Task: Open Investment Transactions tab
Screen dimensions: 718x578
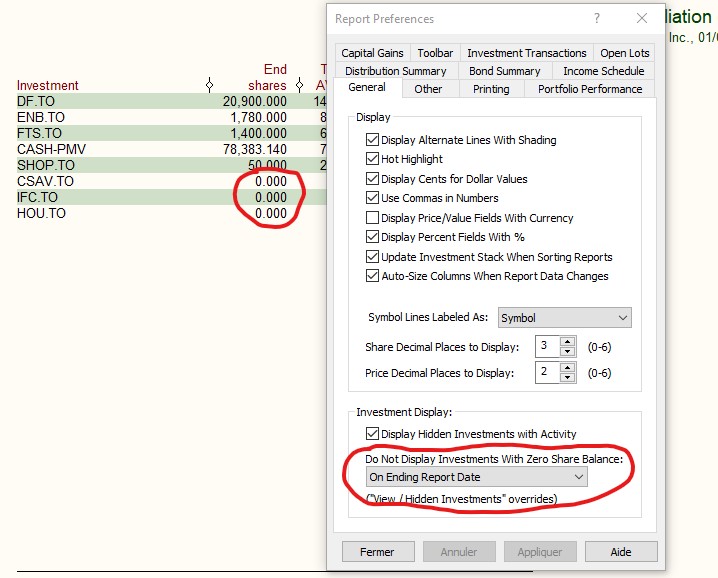Action: click(x=527, y=53)
